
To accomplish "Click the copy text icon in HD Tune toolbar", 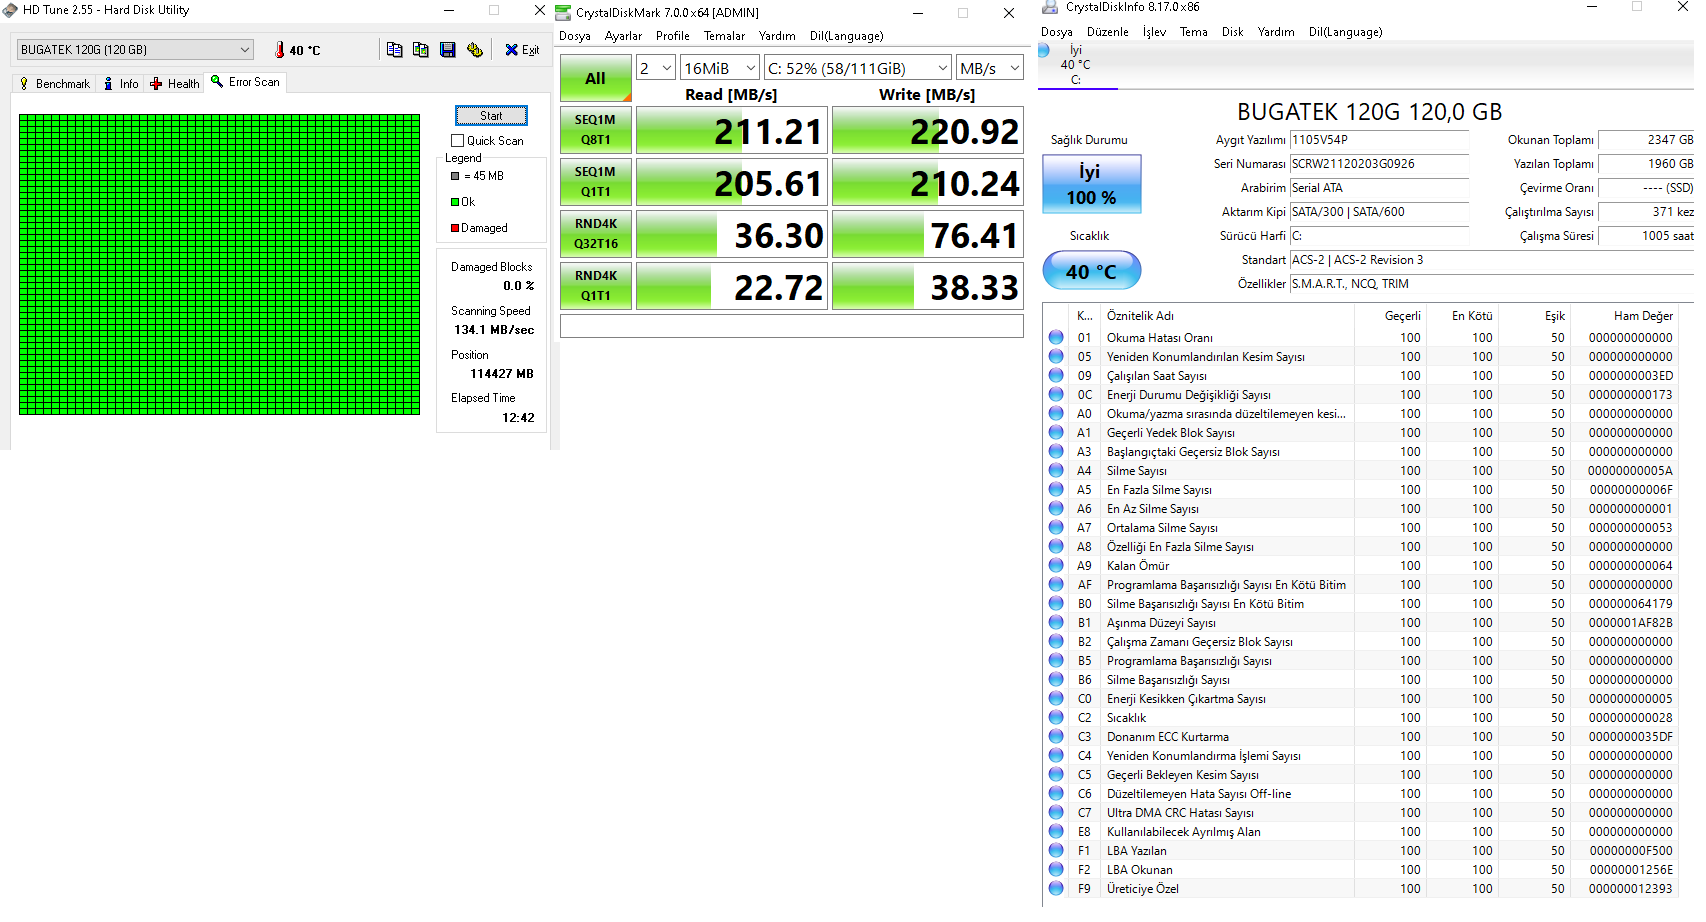I will tap(394, 50).
